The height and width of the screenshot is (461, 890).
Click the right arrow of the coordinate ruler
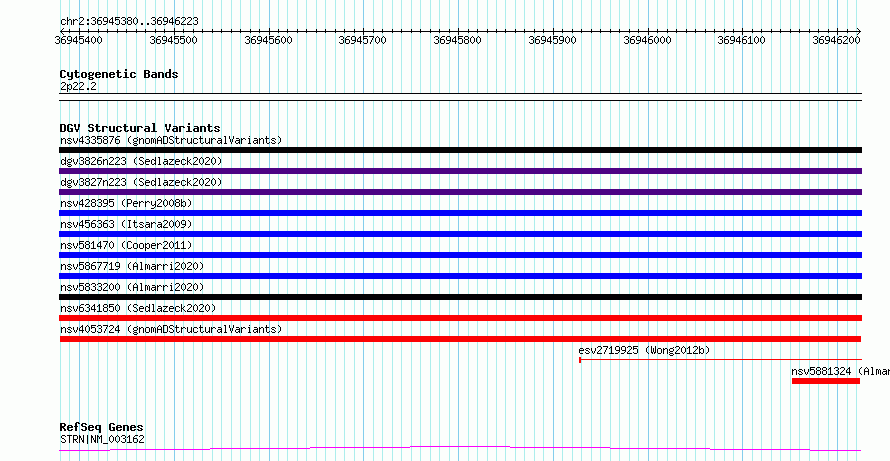(x=859, y=31)
